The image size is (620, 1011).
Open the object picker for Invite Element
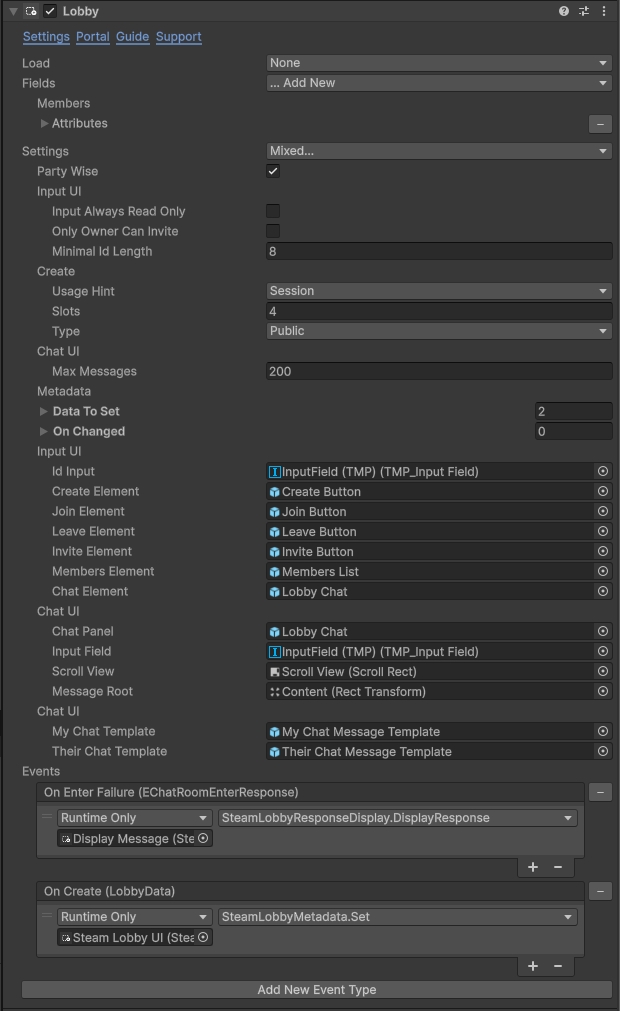tap(604, 551)
